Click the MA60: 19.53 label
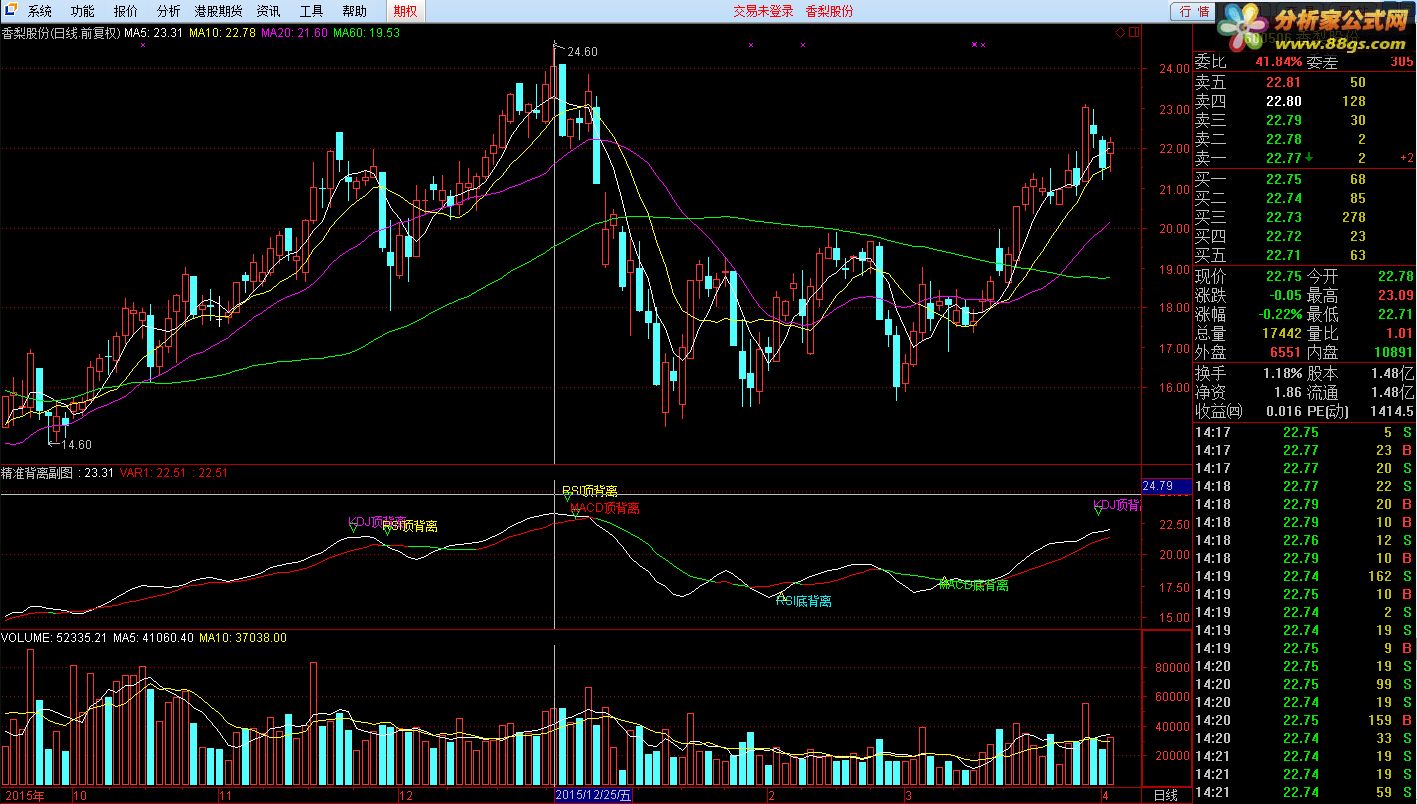 click(366, 33)
